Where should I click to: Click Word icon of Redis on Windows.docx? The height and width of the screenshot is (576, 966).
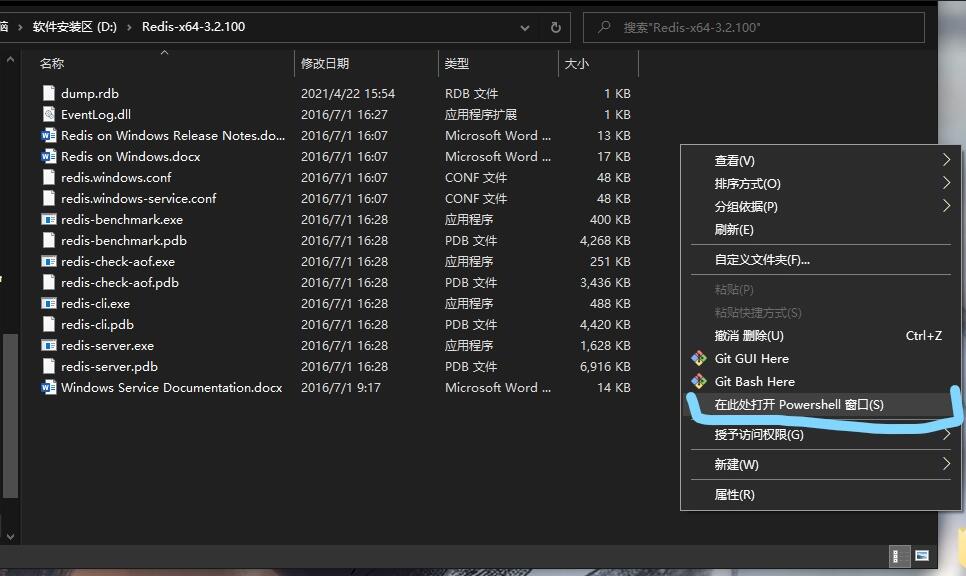coord(49,156)
